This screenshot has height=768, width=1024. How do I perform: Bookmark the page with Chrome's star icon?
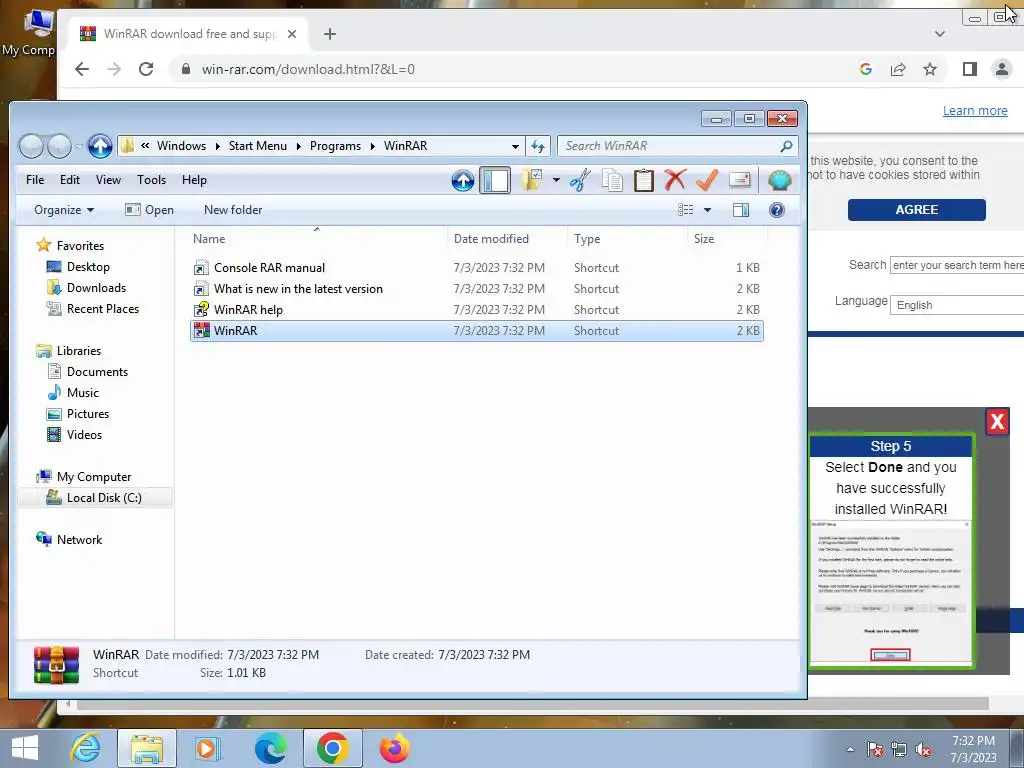[x=930, y=69]
